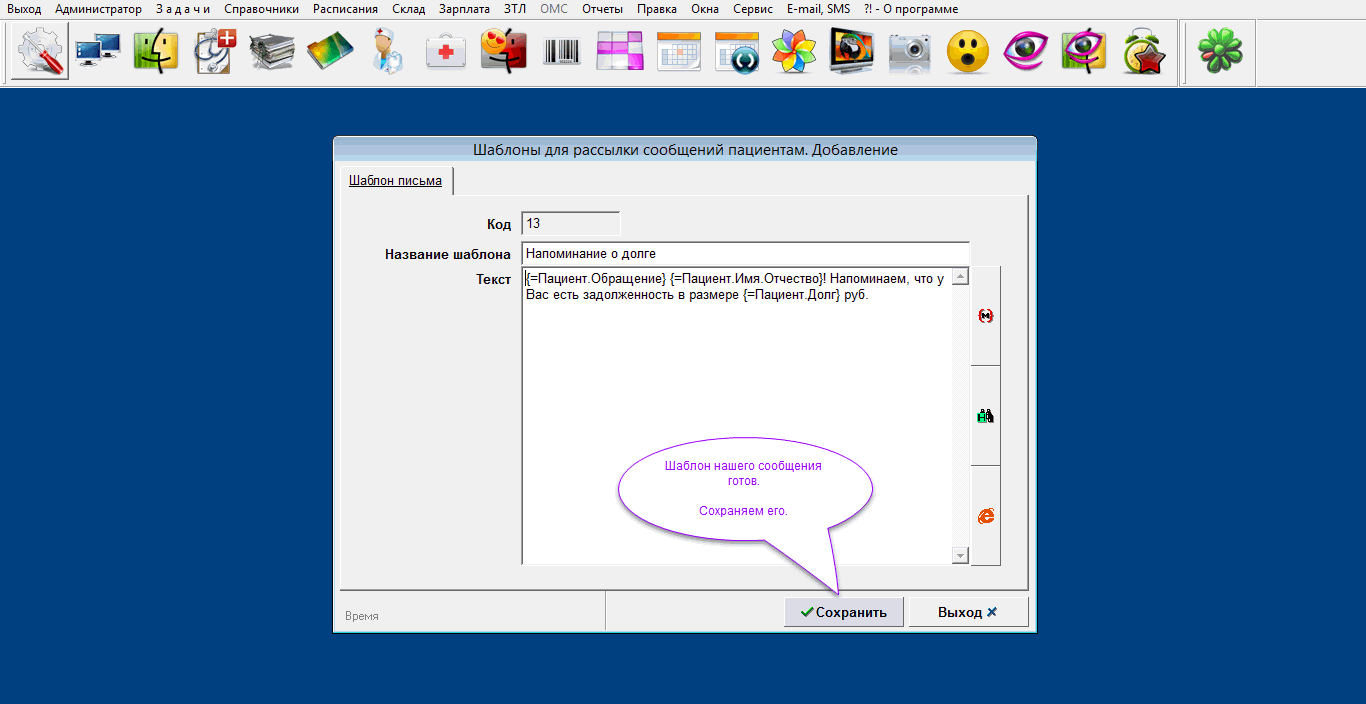Click the wrench and gear settings icon
The height and width of the screenshot is (704, 1366).
[40, 51]
